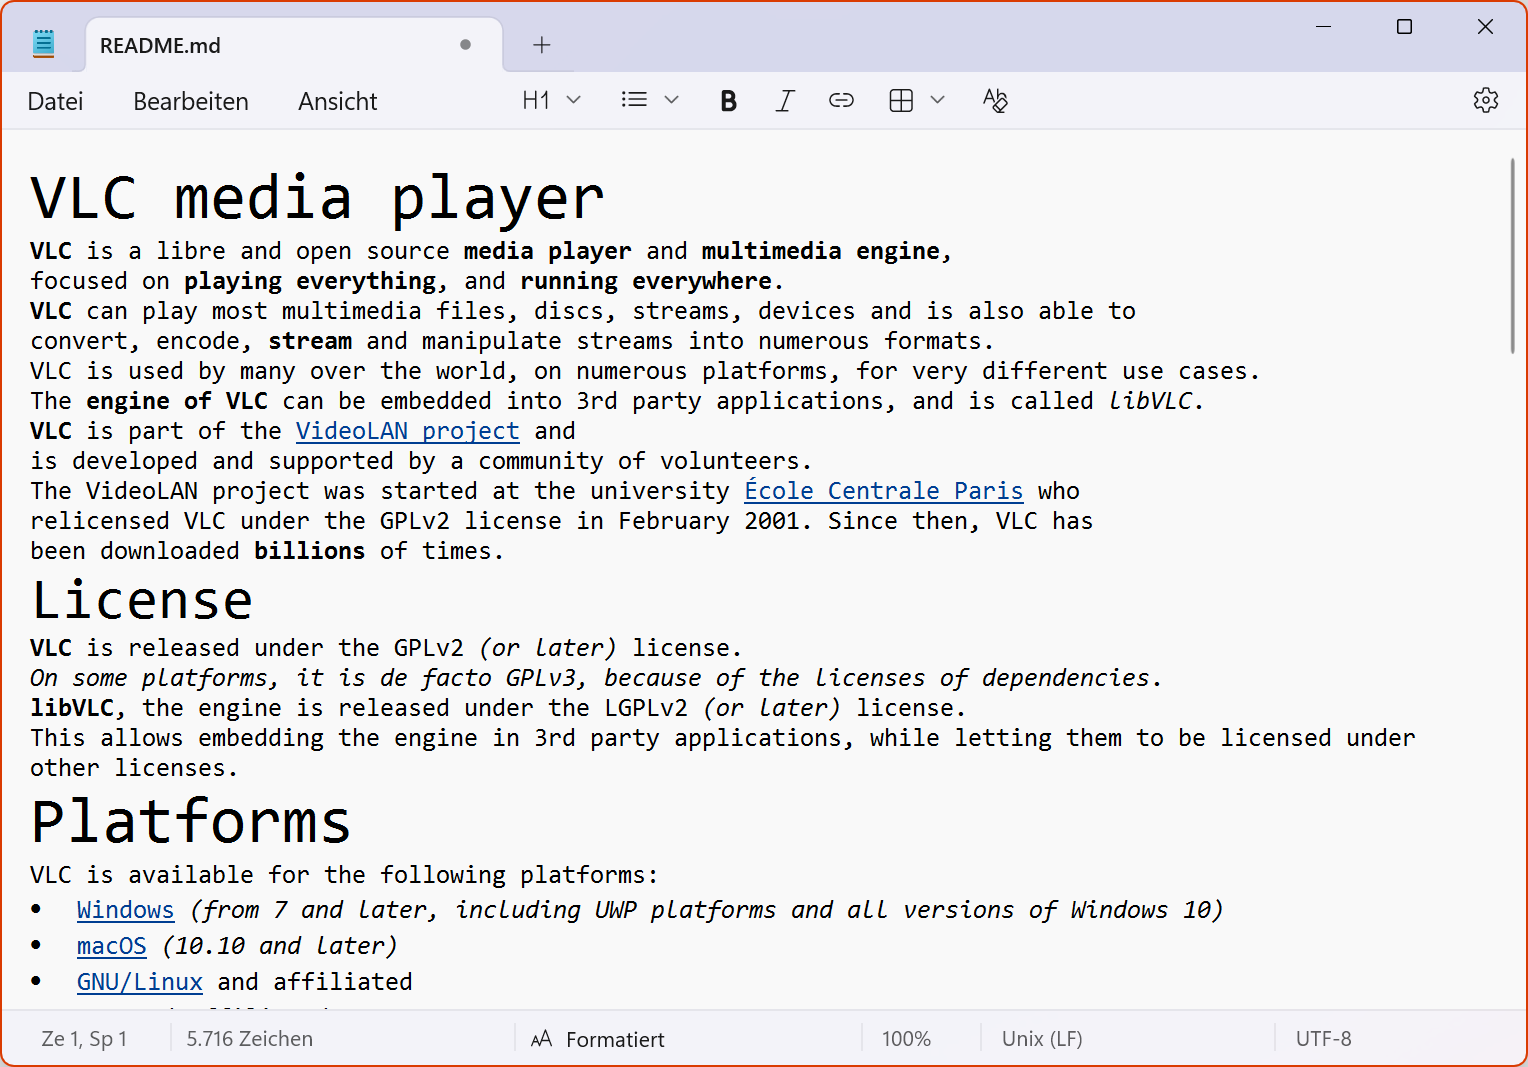Click the list bullet icon

pos(634,100)
